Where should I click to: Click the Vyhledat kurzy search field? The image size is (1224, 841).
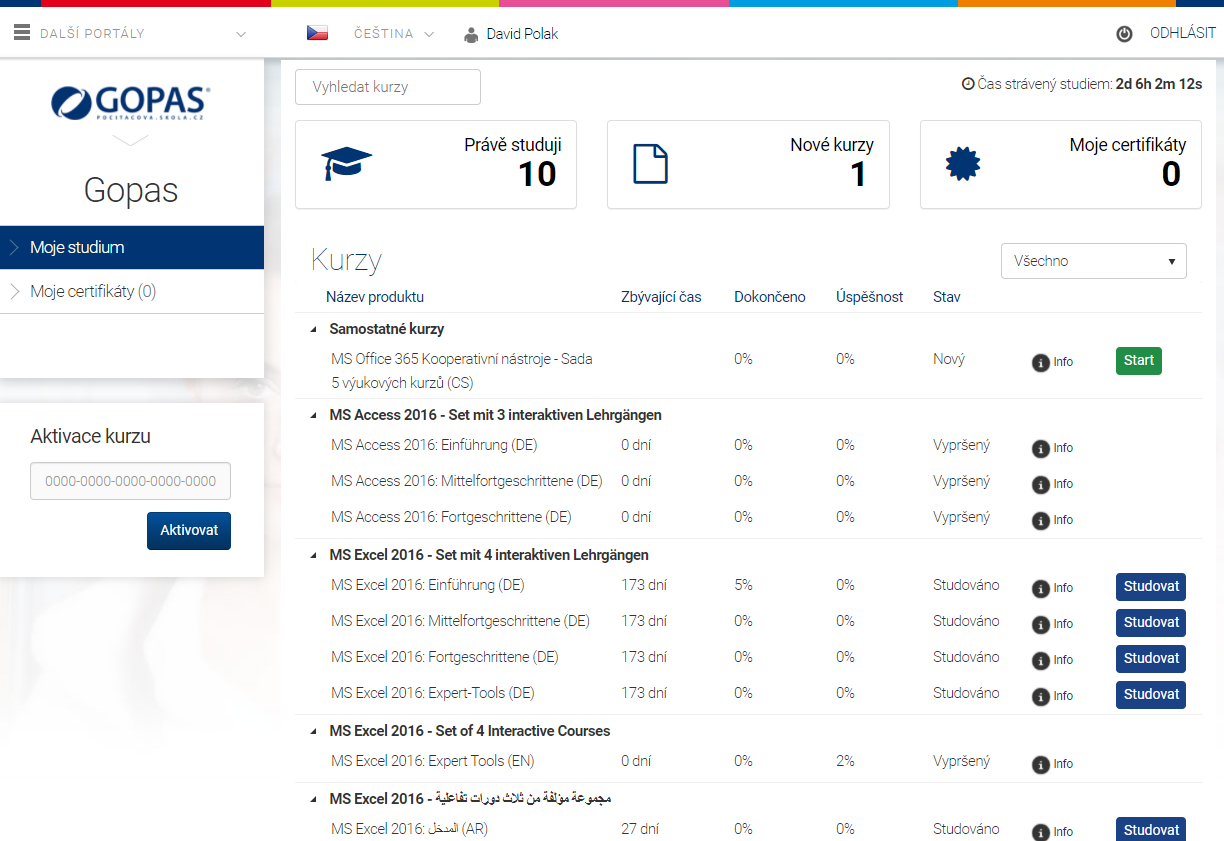pyautogui.click(x=388, y=87)
